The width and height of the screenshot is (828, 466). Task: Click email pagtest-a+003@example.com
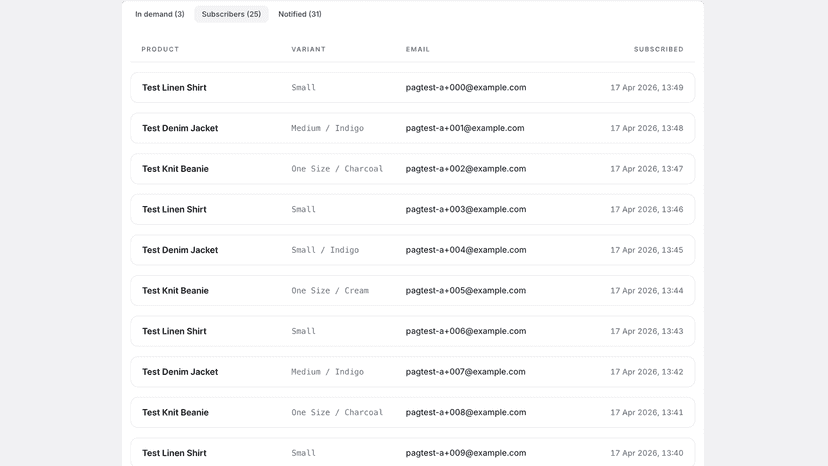point(466,210)
